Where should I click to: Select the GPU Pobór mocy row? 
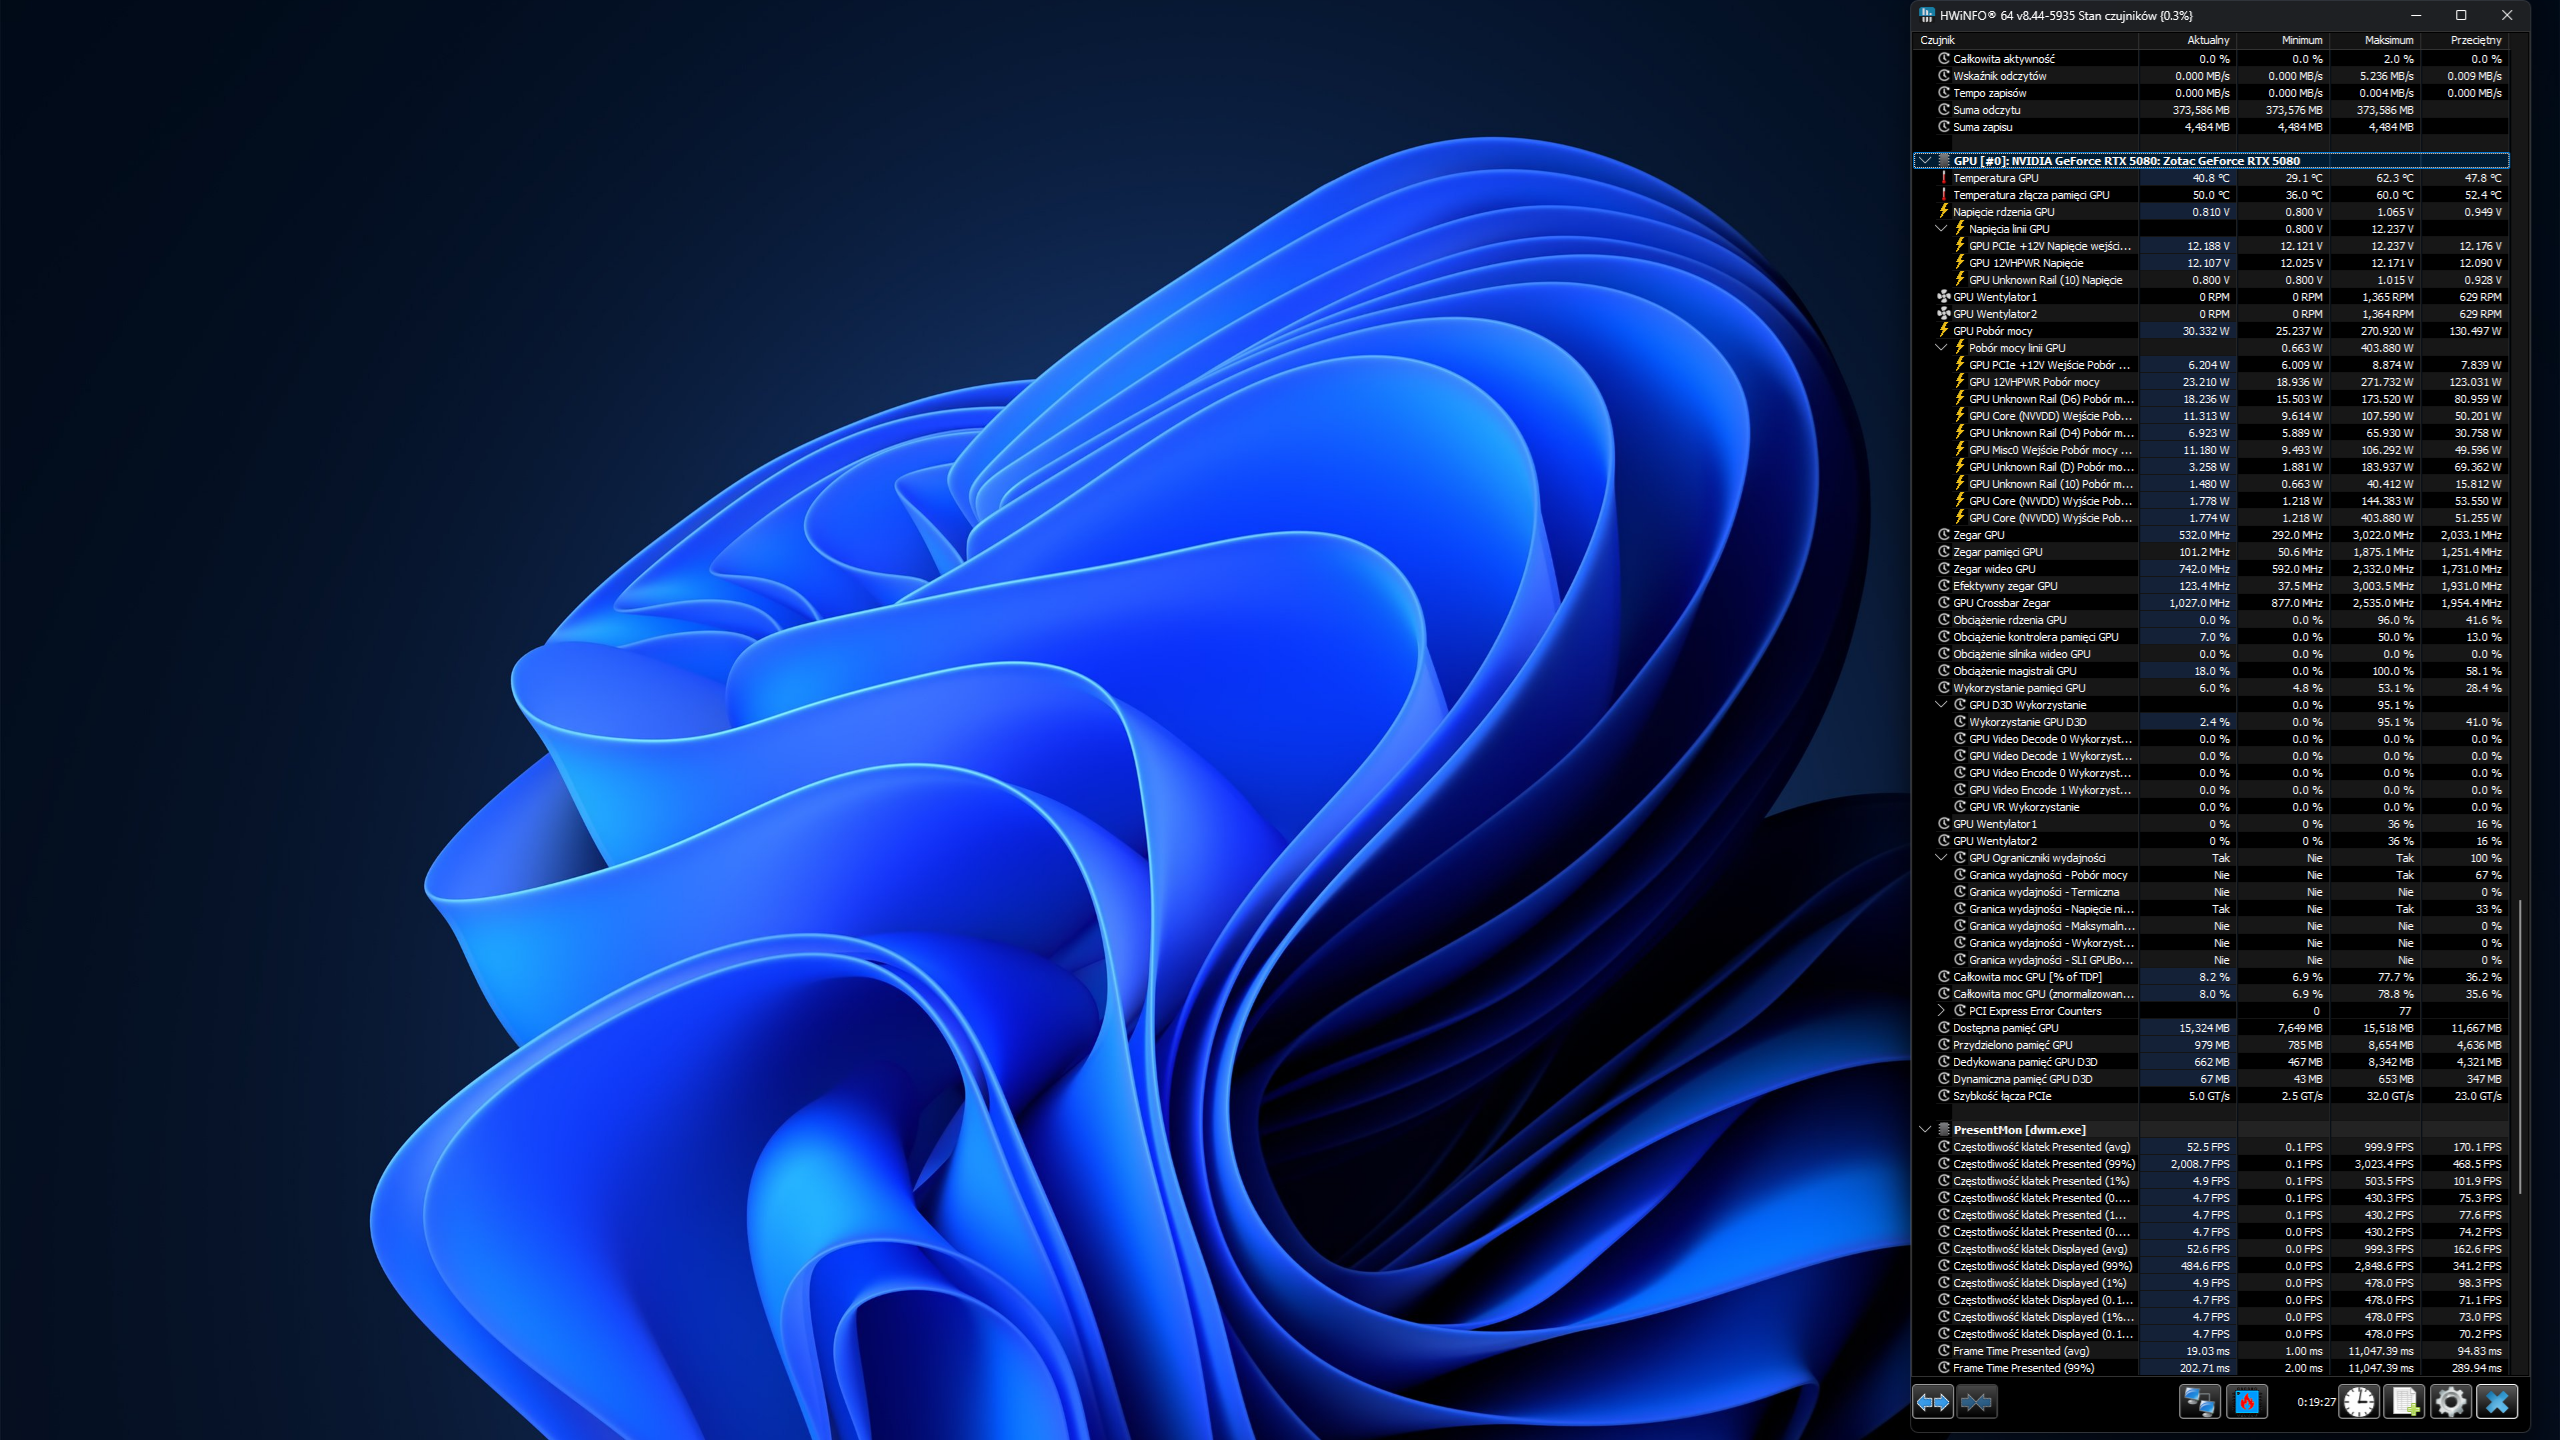(1992, 331)
